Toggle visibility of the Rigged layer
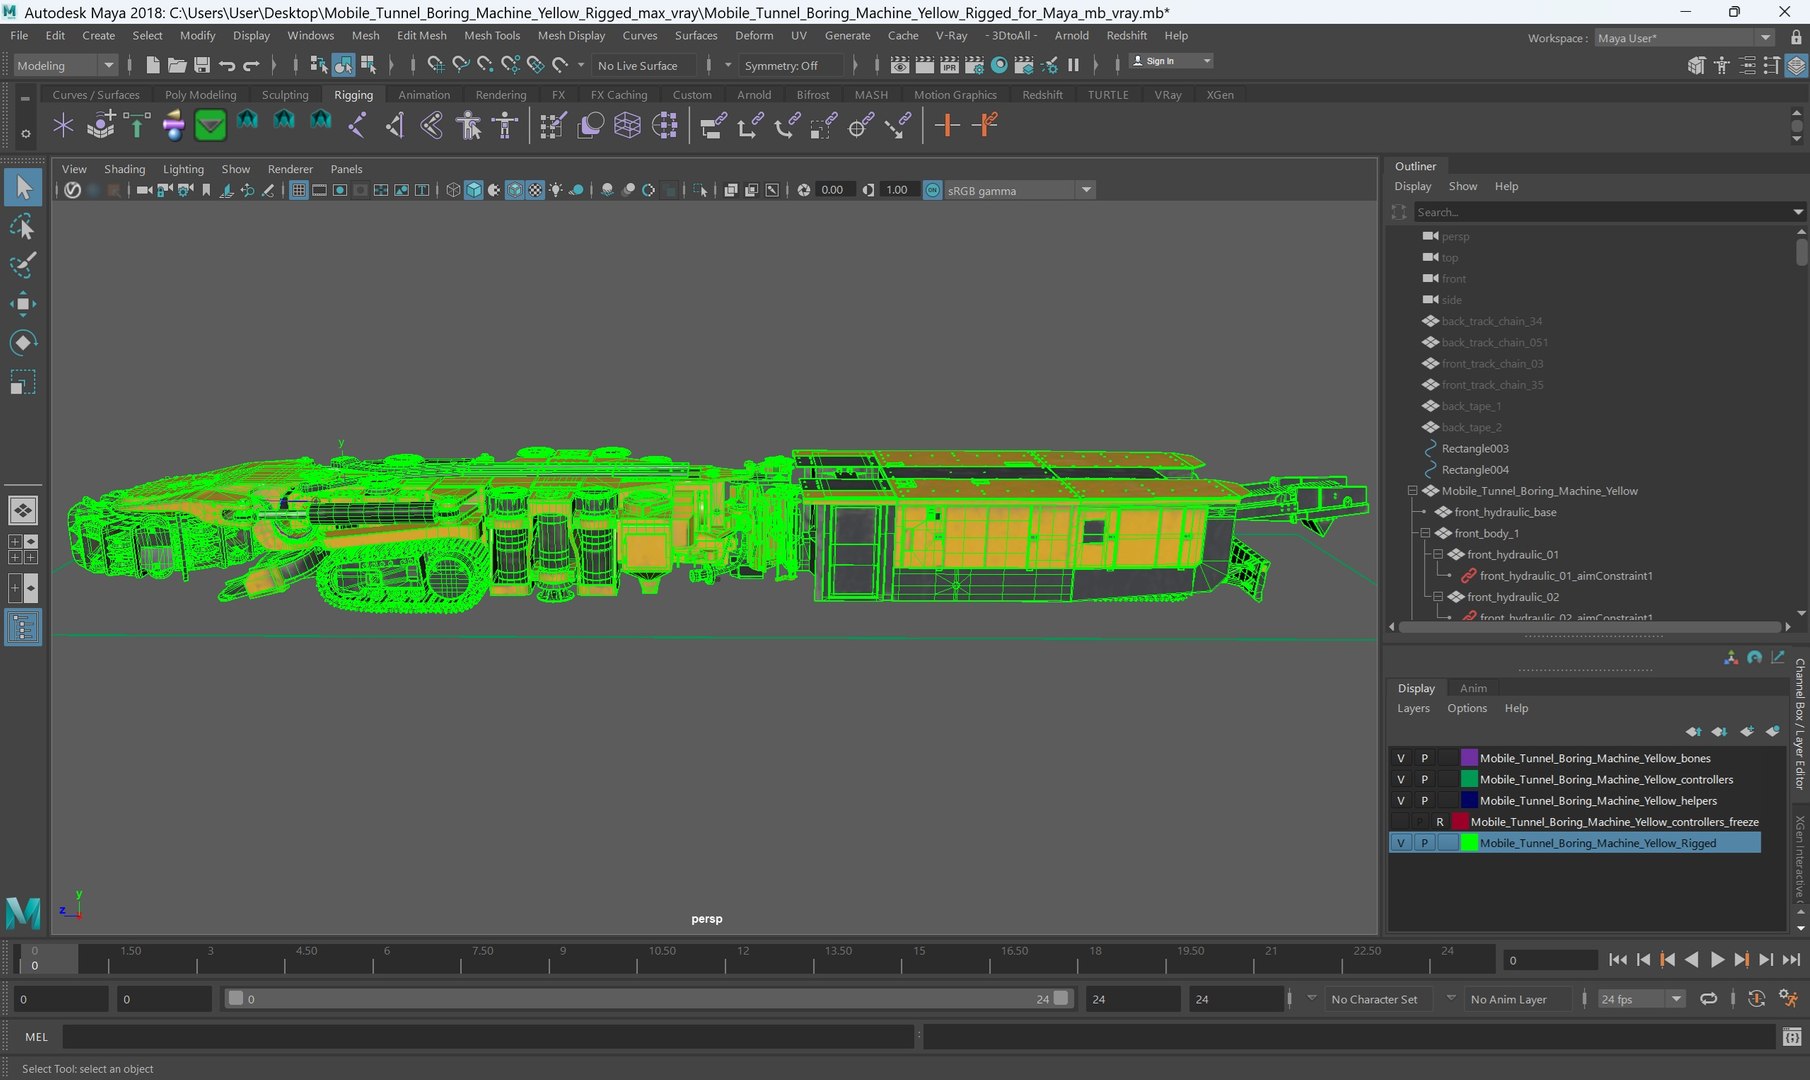Screen dimensions: 1810x1080 [1401, 843]
